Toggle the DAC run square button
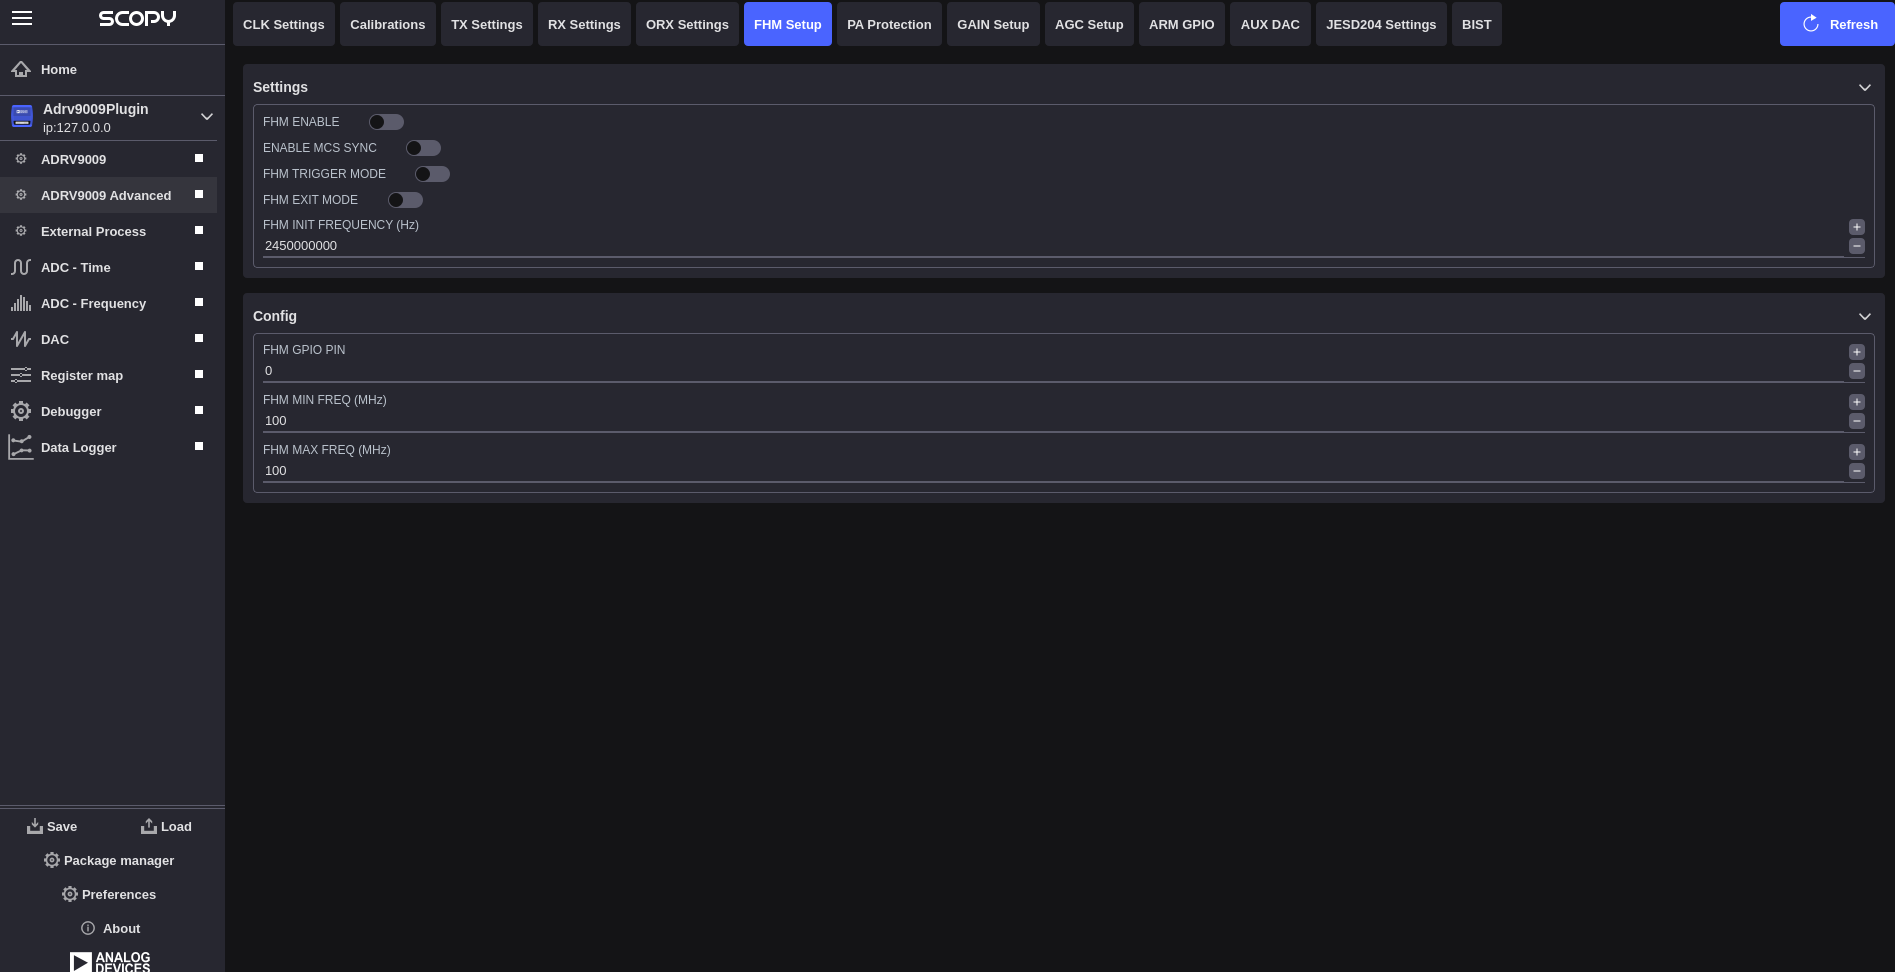The image size is (1895, 972). 199,338
